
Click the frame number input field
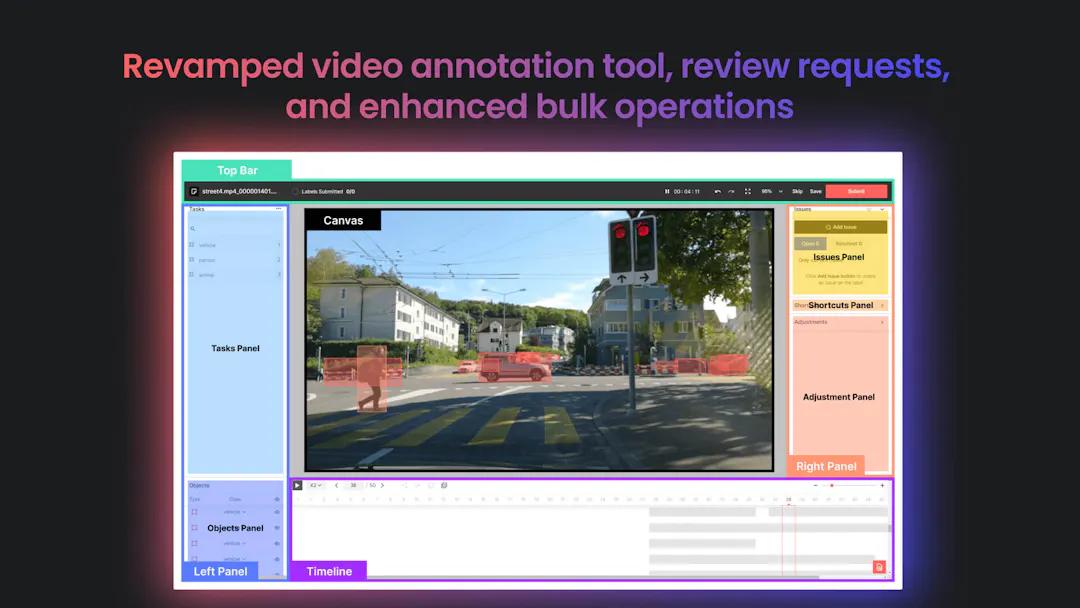pos(353,485)
